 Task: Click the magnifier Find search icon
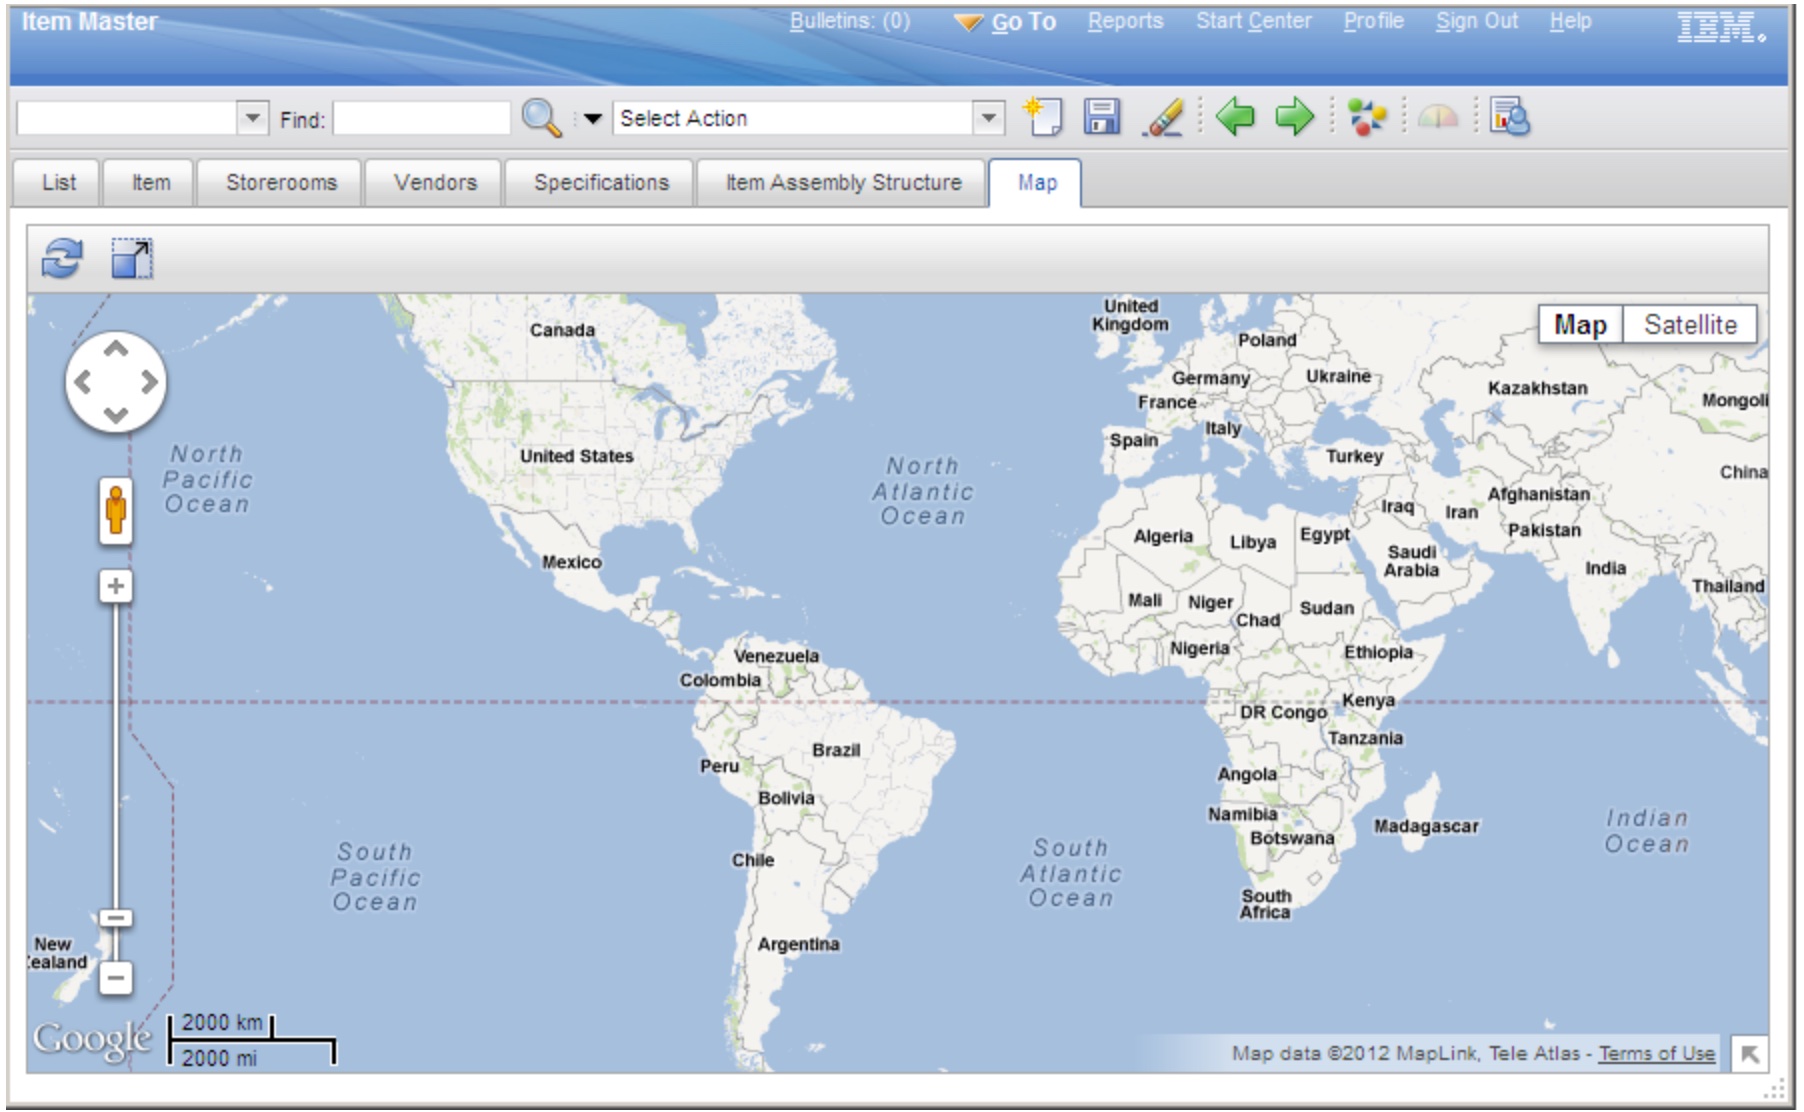click(541, 118)
